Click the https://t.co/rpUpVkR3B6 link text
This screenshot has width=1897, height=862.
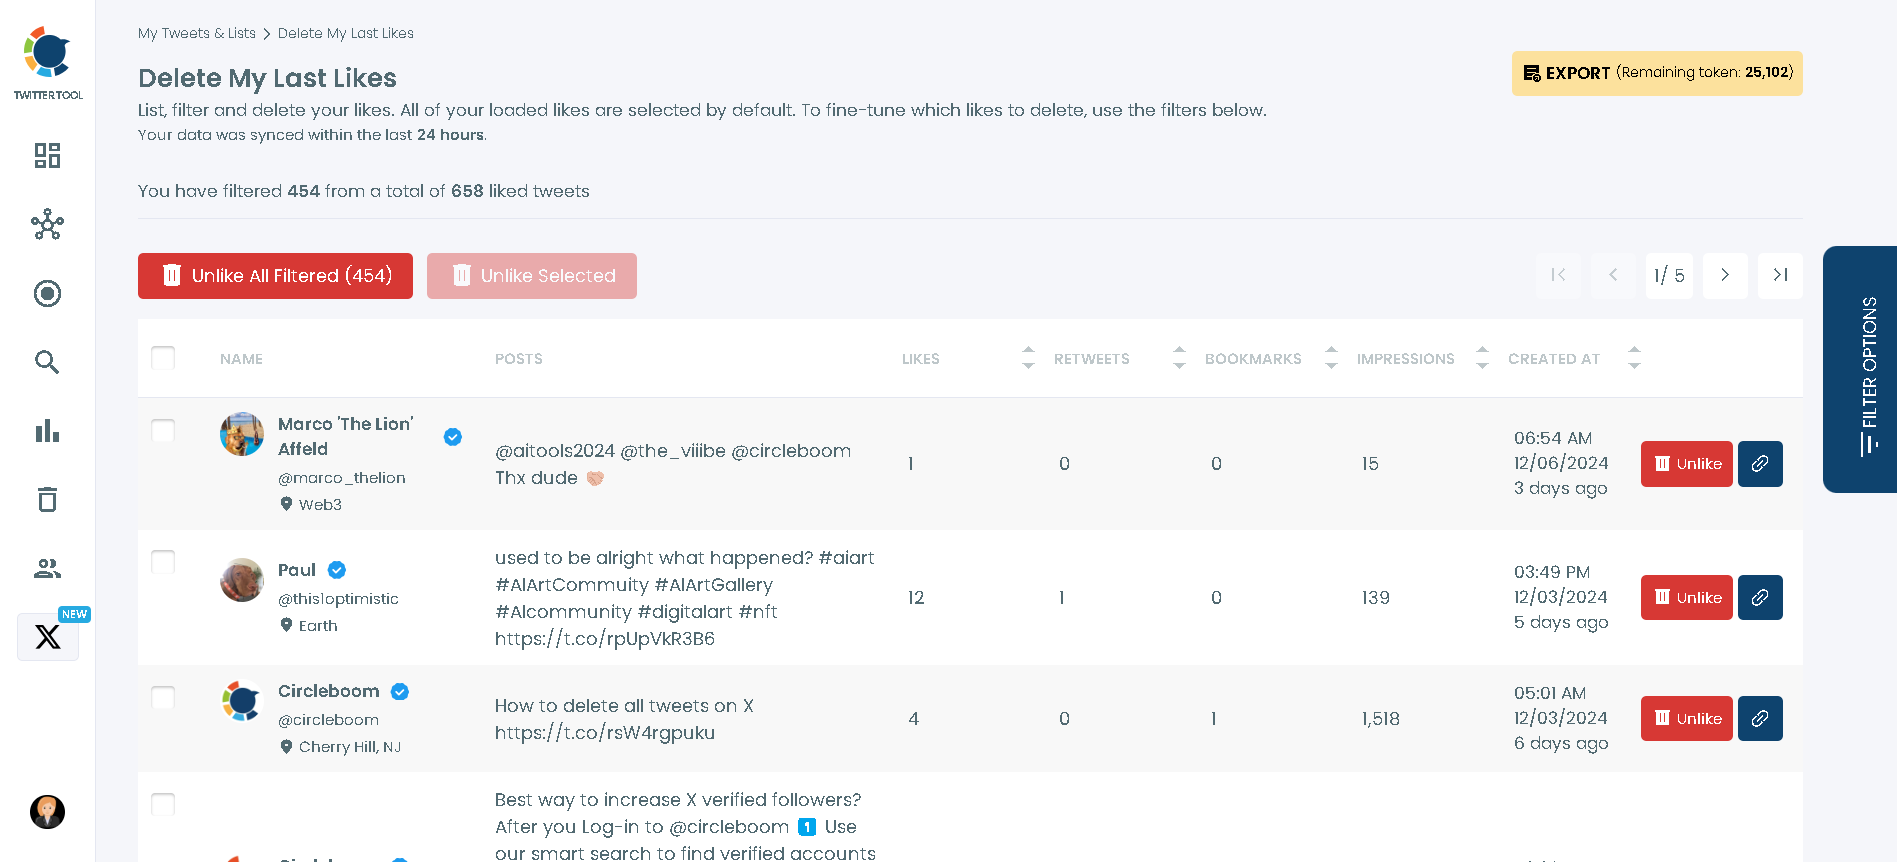point(605,639)
